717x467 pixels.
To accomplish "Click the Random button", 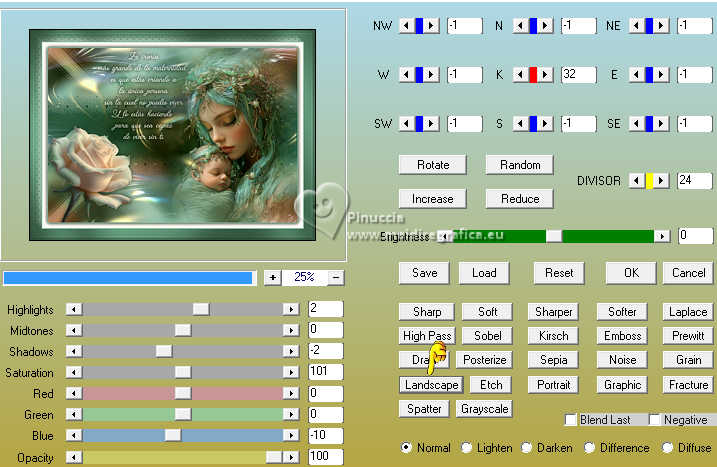I will (x=520, y=165).
